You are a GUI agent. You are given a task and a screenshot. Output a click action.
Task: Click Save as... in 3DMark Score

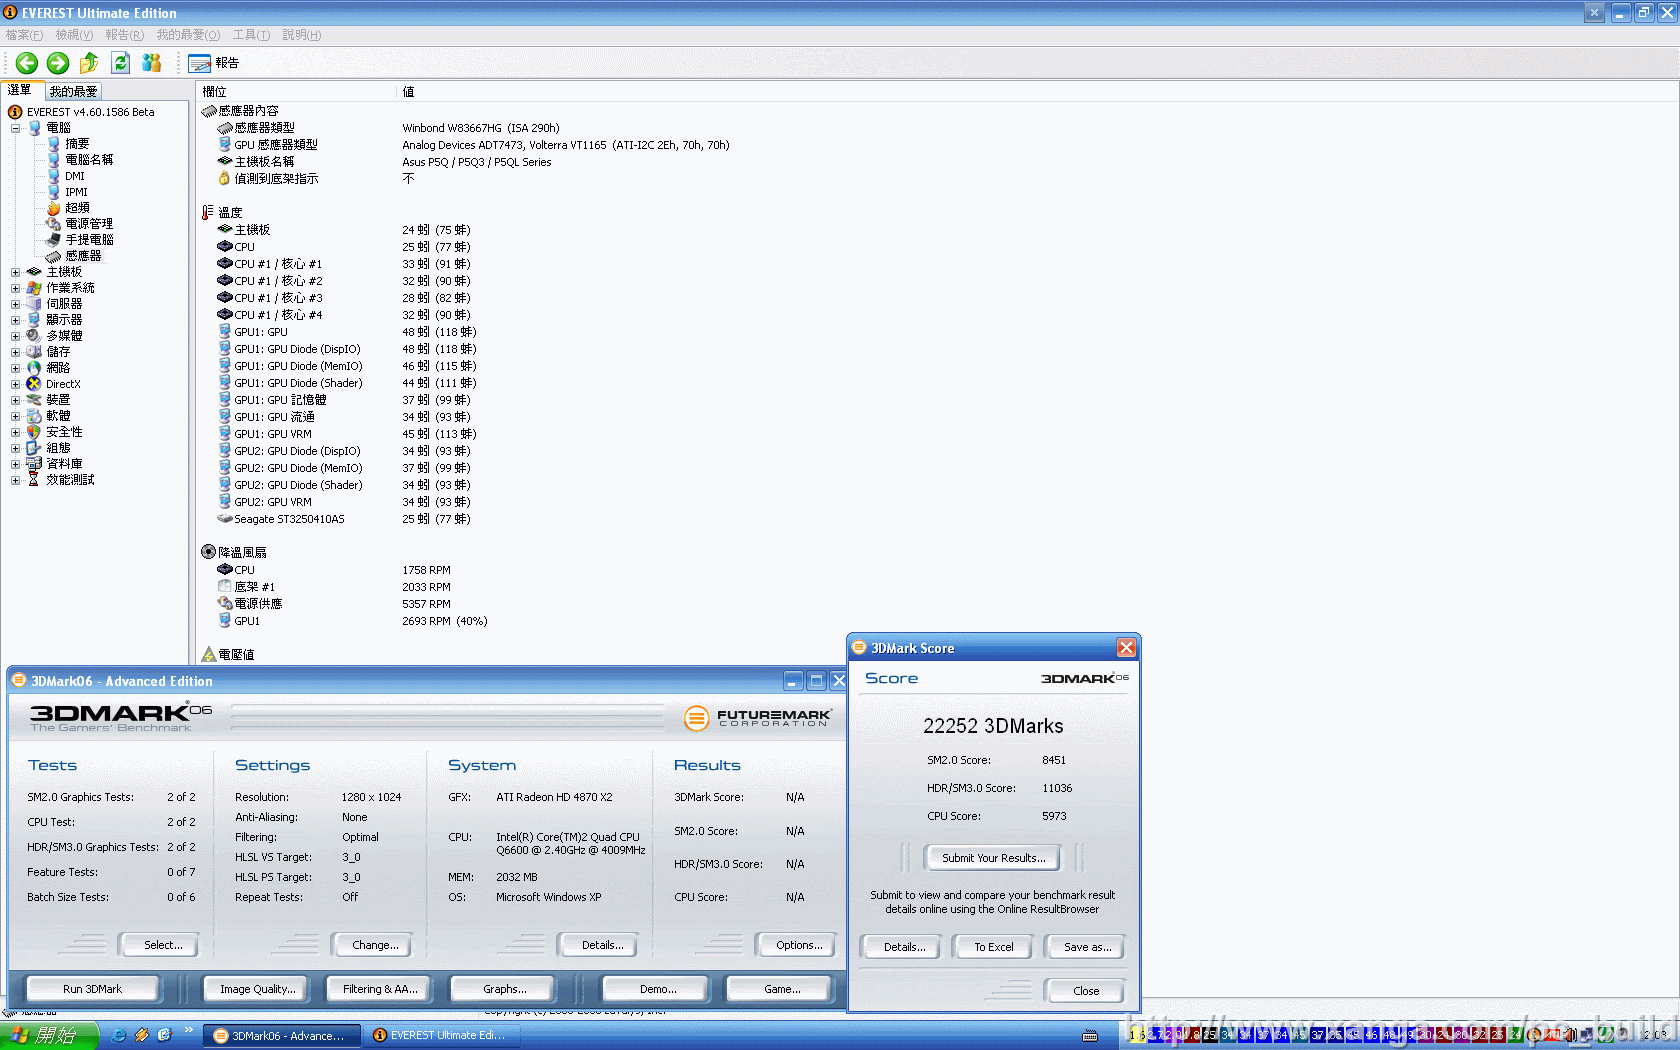[1087, 947]
